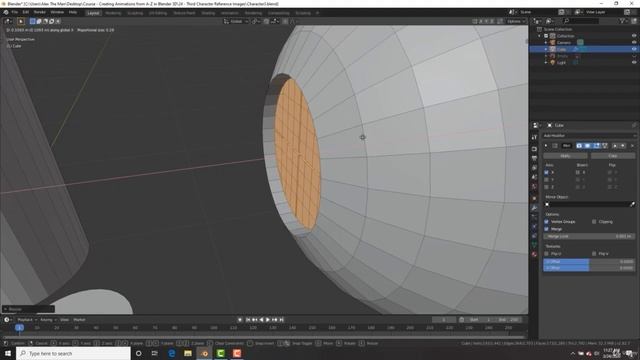Select the Light object in outliner
The width and height of the screenshot is (640, 360).
(561, 62)
